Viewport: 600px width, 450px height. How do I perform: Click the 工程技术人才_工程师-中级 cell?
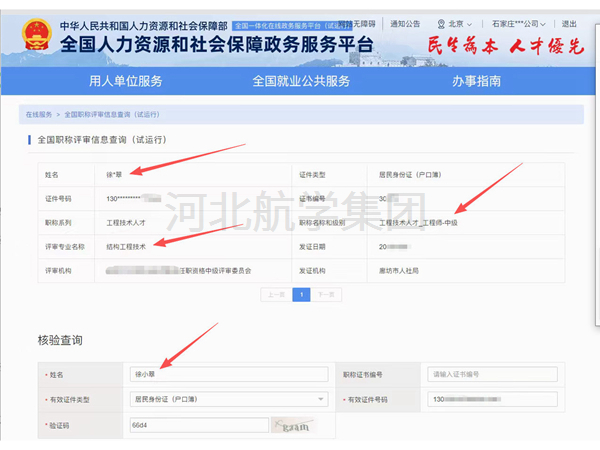pos(418,223)
